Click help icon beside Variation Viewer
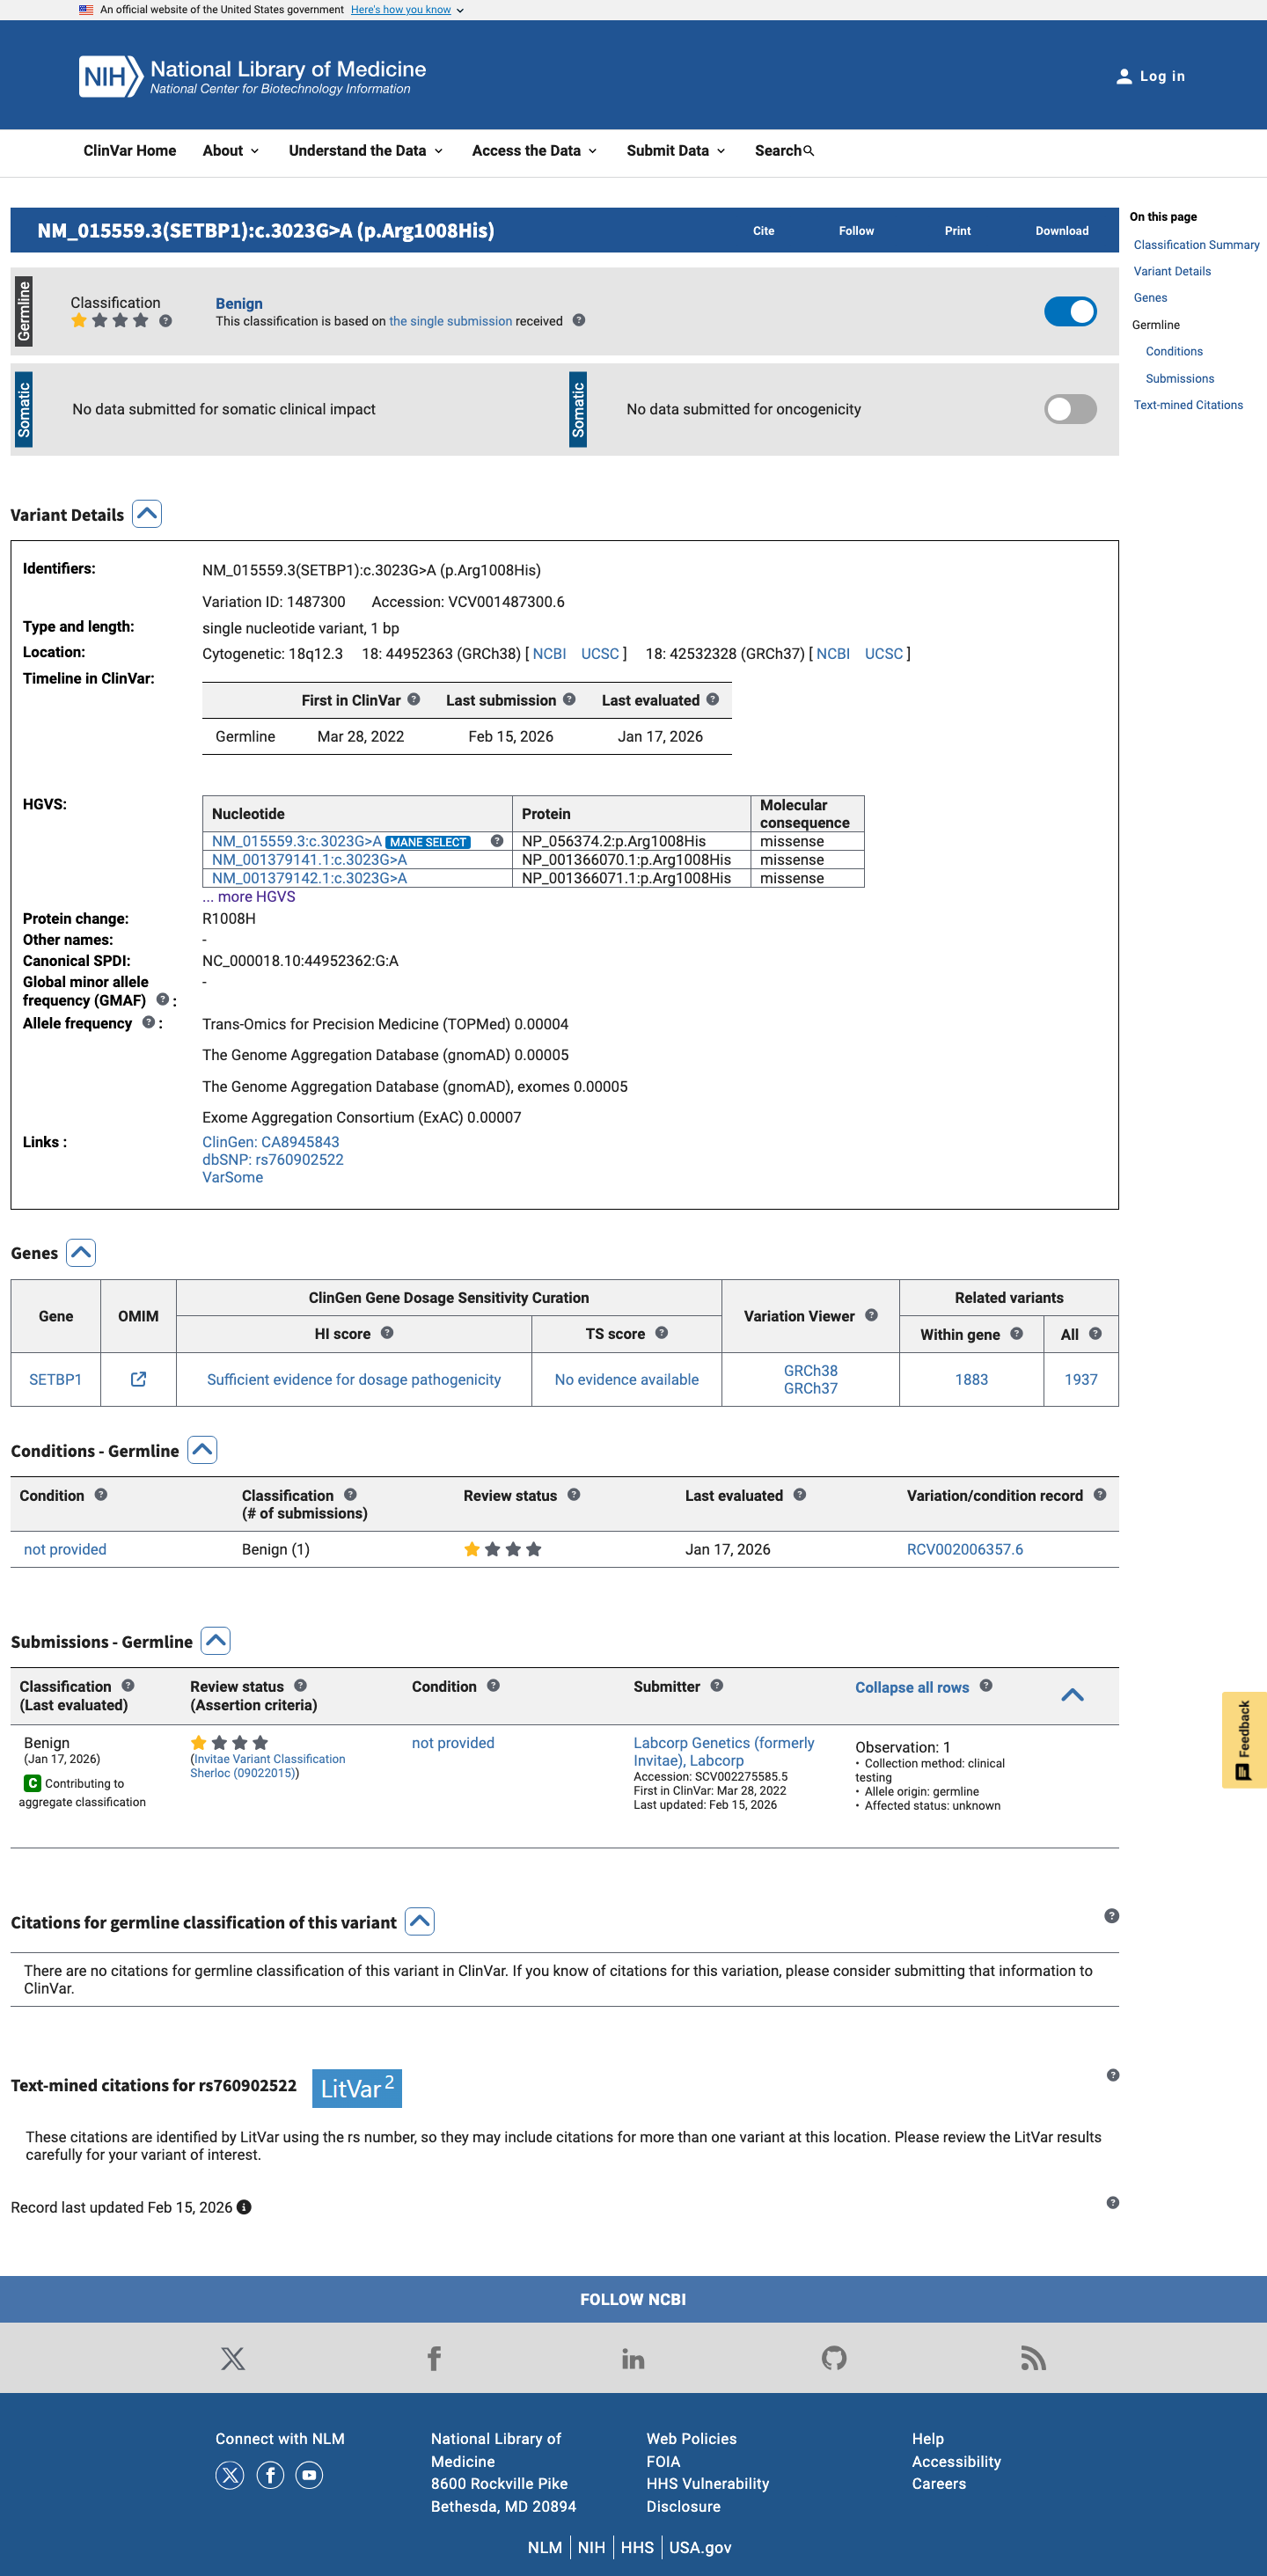The width and height of the screenshot is (1267, 2576). click(872, 1315)
